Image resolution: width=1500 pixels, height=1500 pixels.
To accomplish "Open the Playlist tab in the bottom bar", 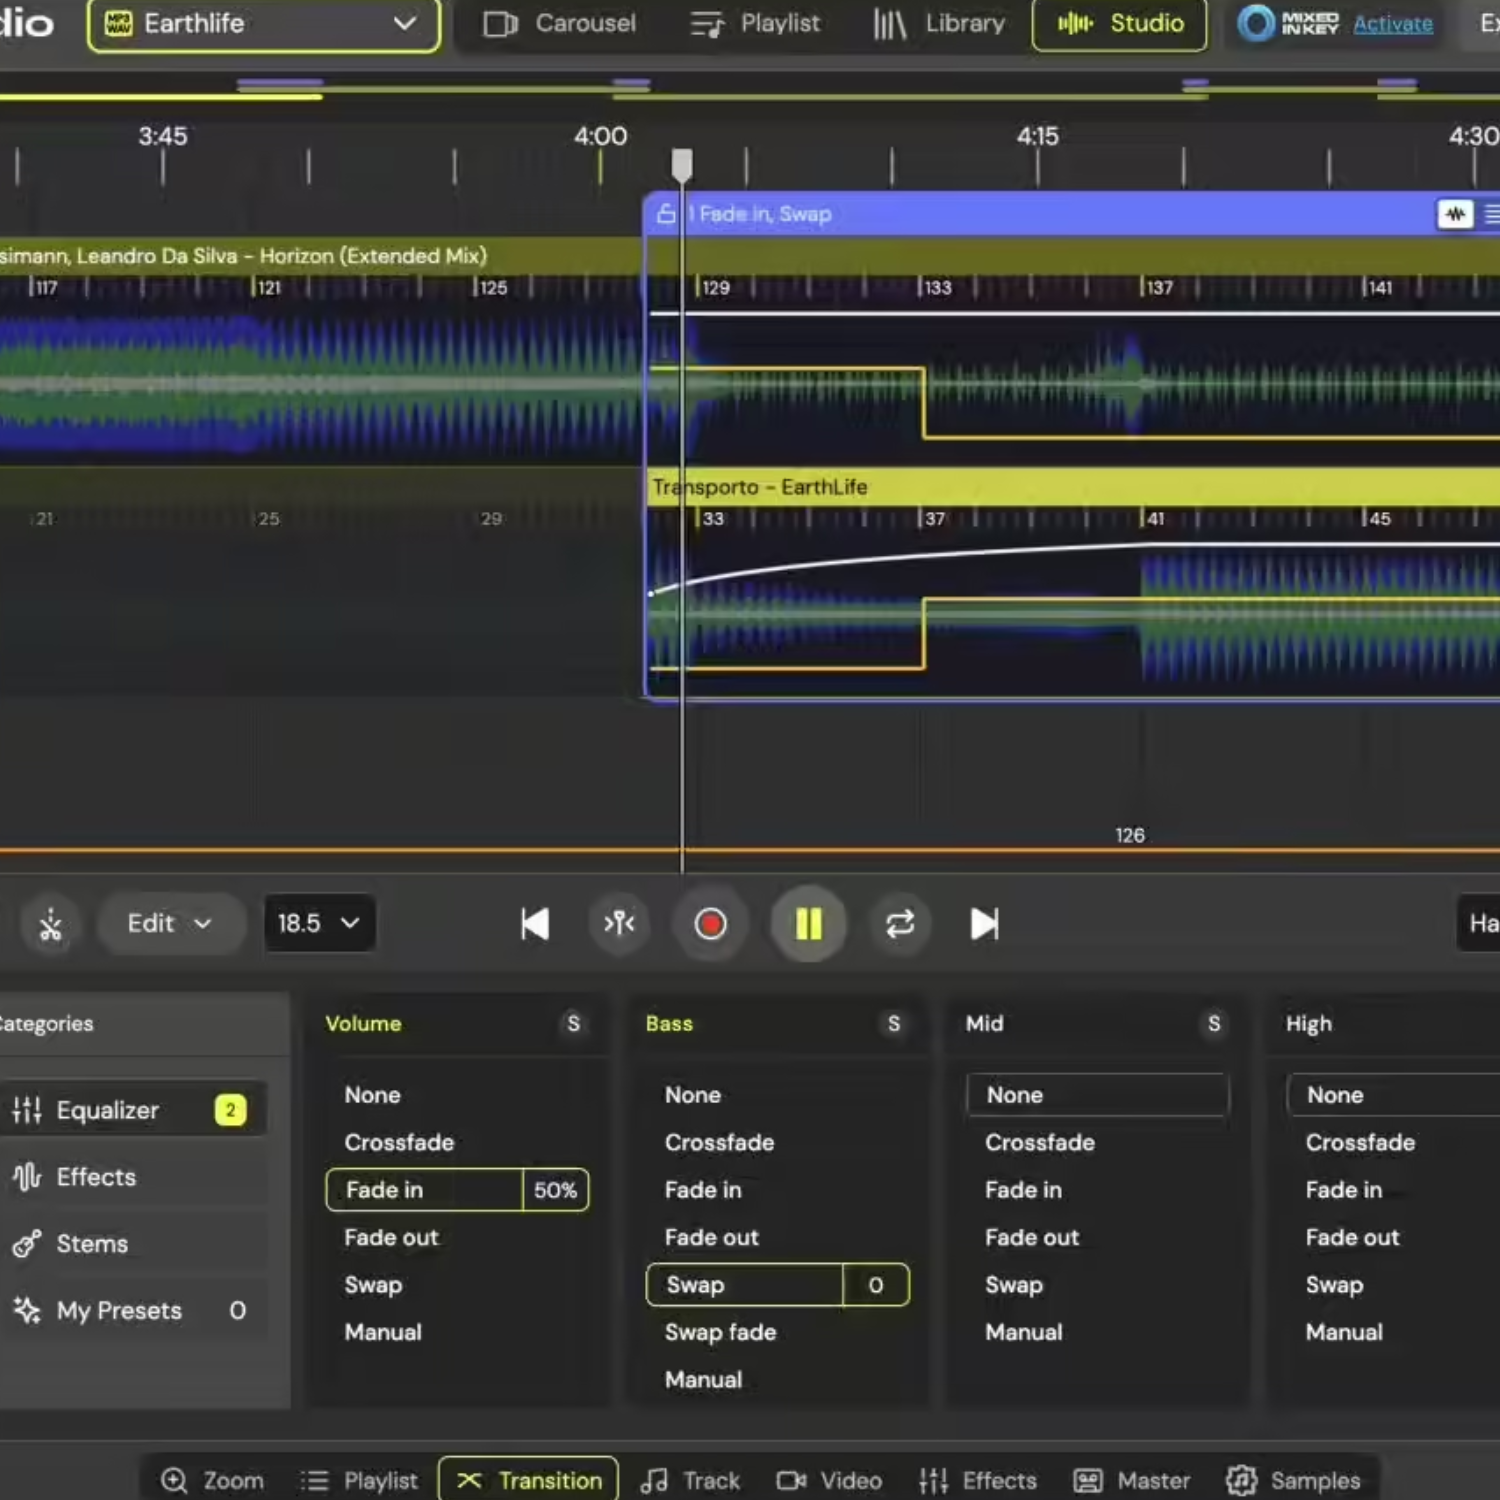I will click(x=358, y=1480).
